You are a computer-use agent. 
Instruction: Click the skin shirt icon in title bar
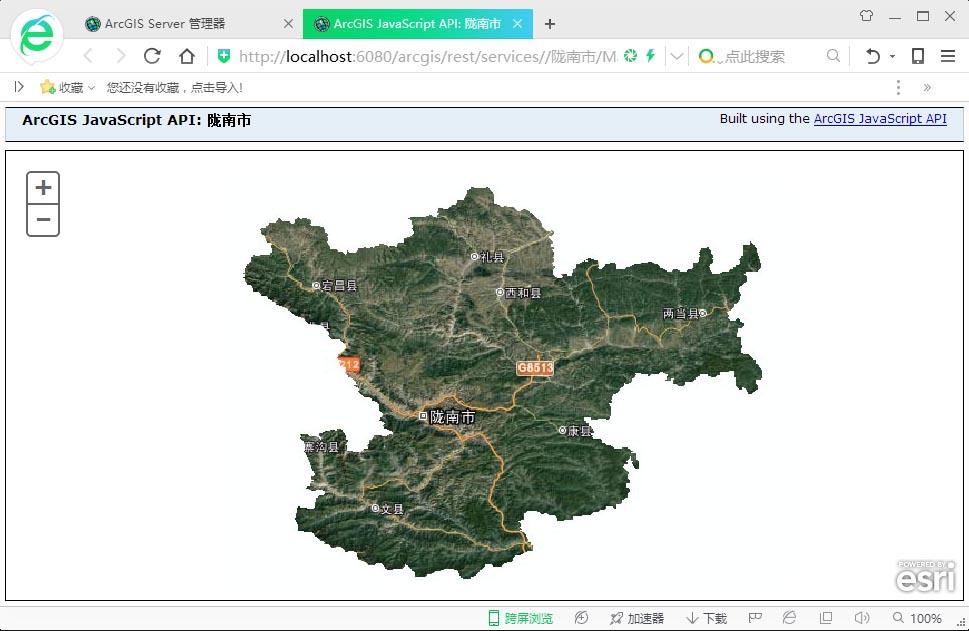pyautogui.click(x=866, y=16)
